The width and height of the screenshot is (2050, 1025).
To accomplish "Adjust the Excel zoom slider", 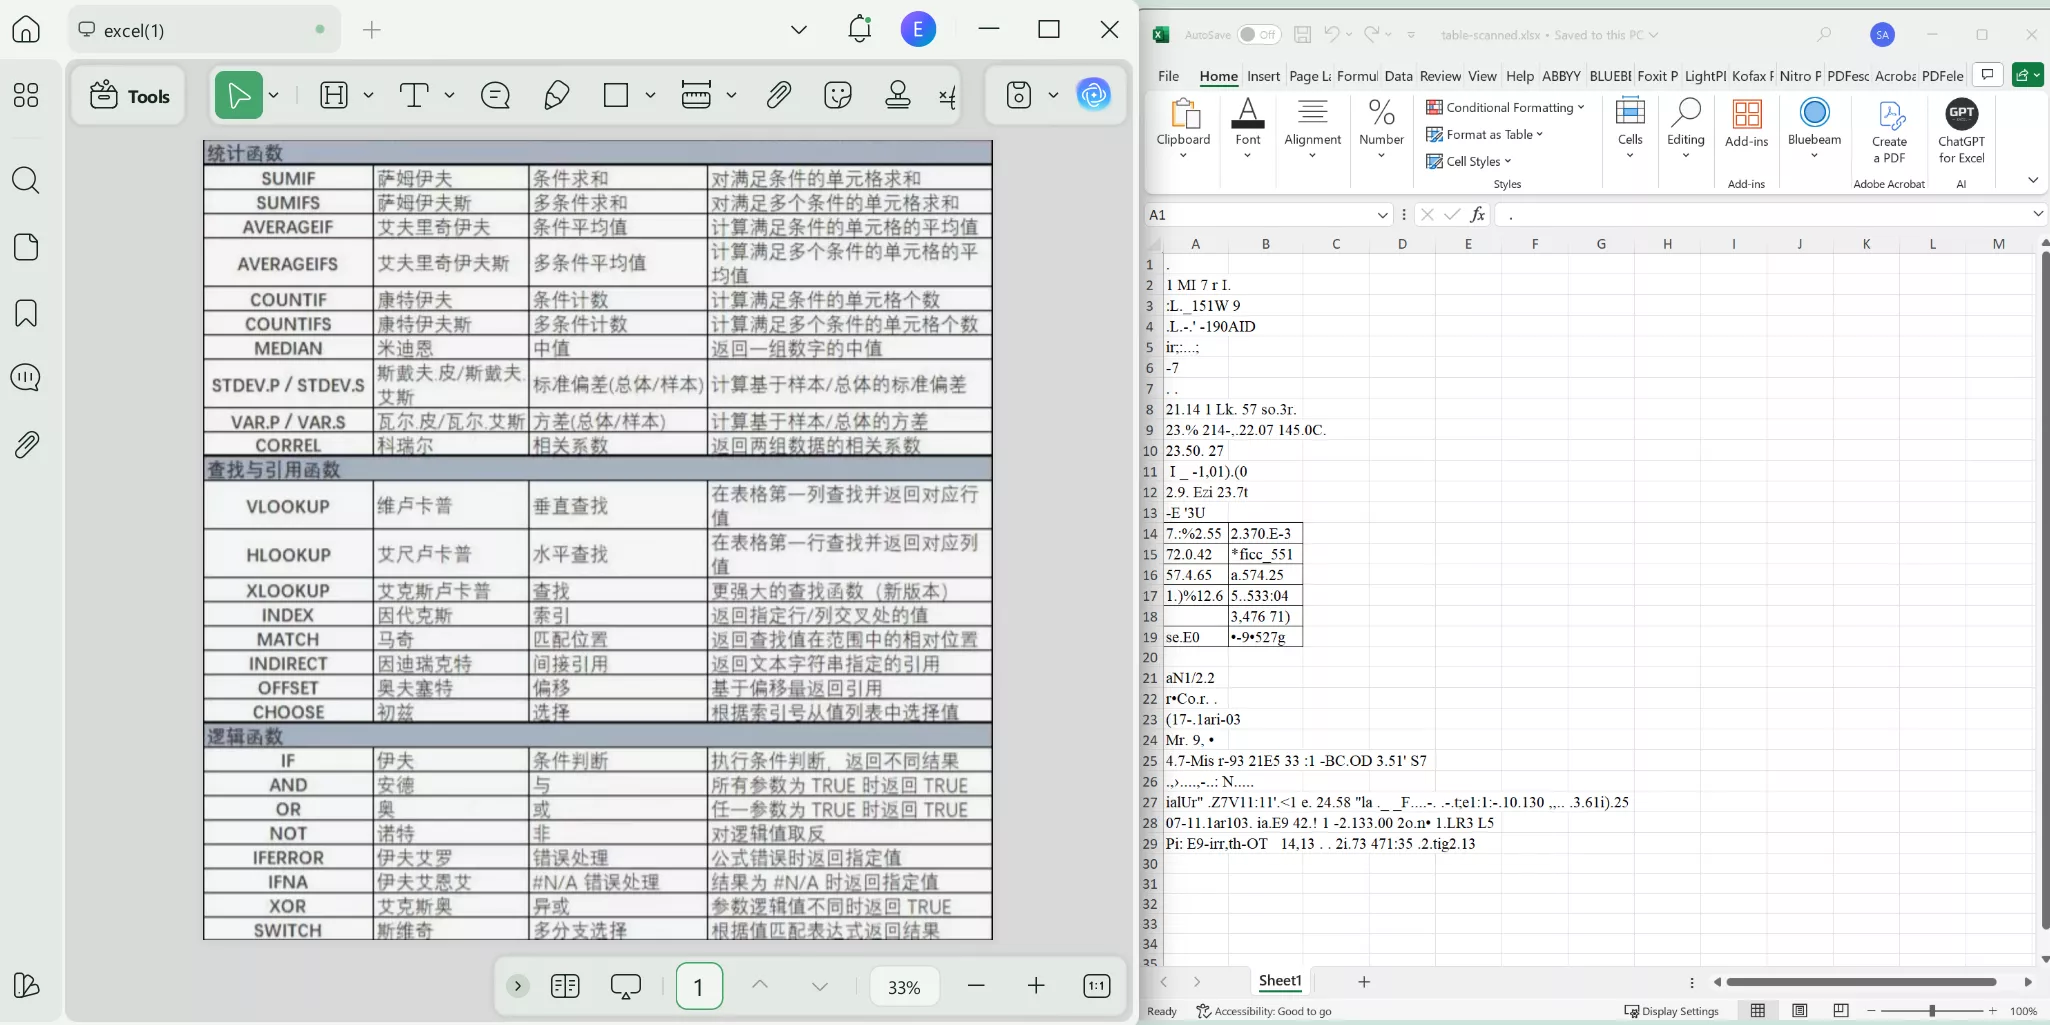I will 1930,1011.
